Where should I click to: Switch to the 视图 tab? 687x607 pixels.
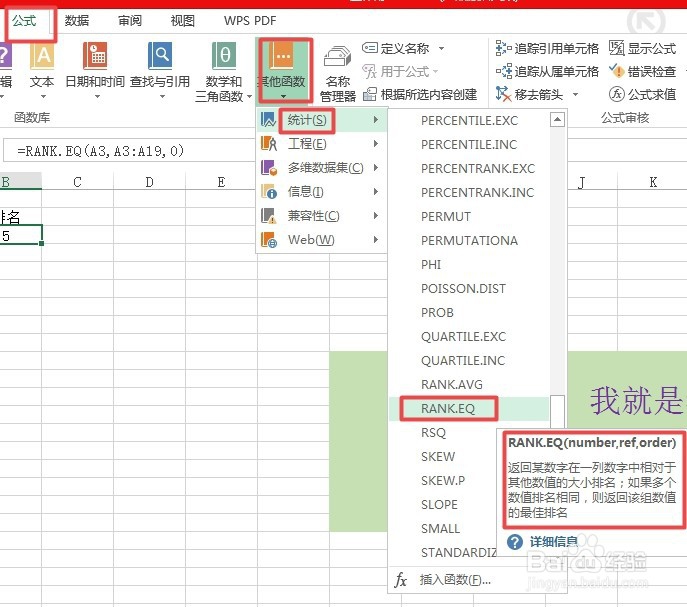coord(183,21)
